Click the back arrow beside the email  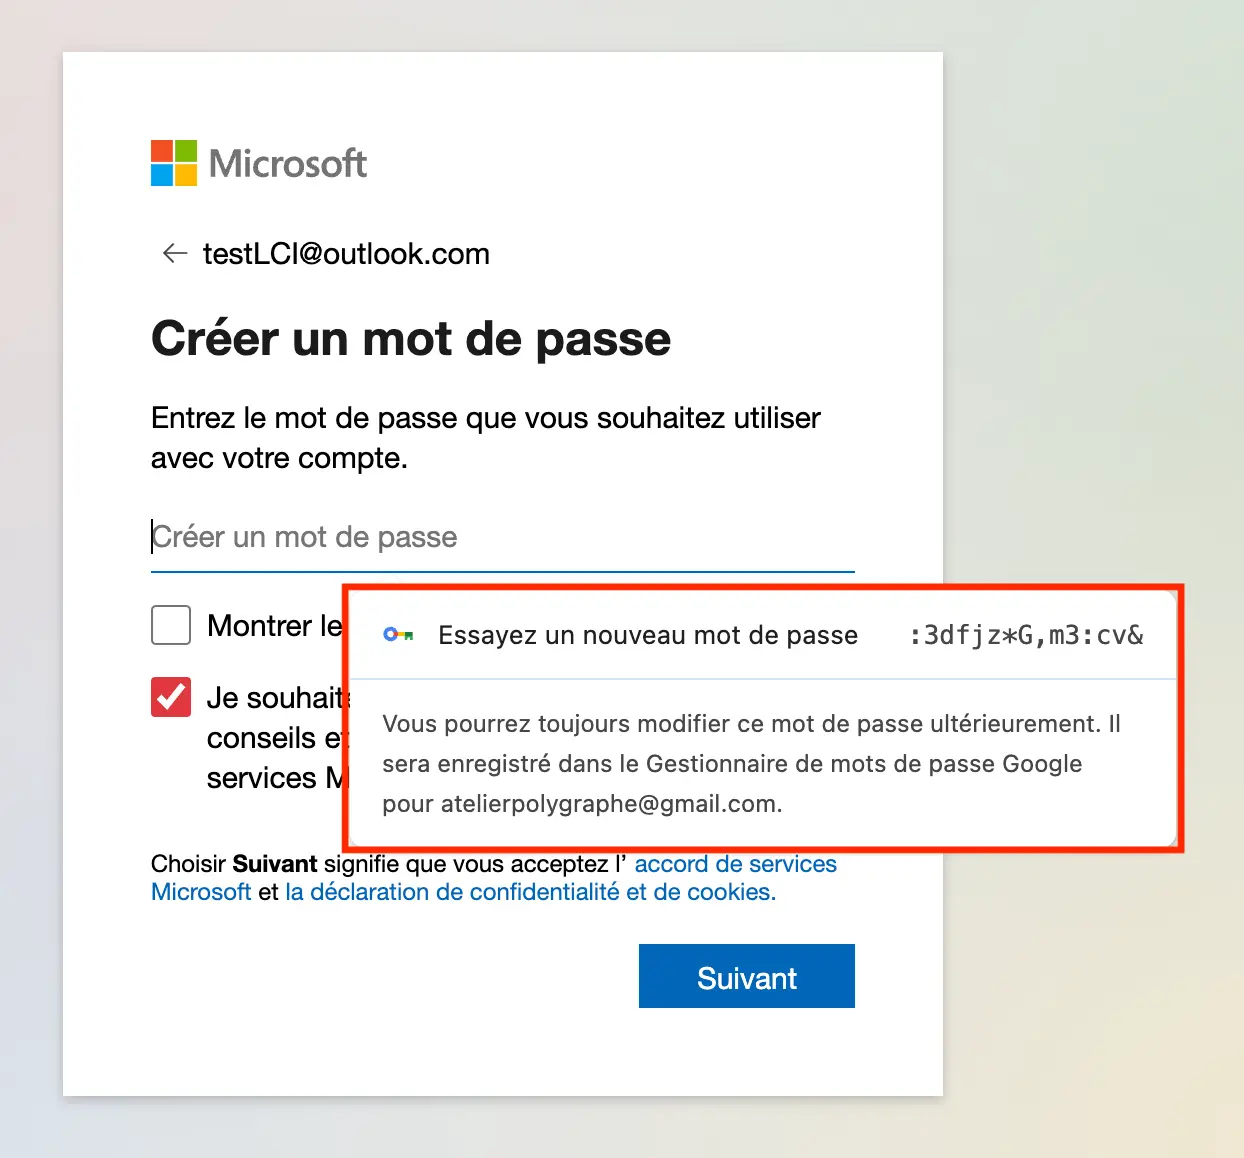tap(175, 254)
